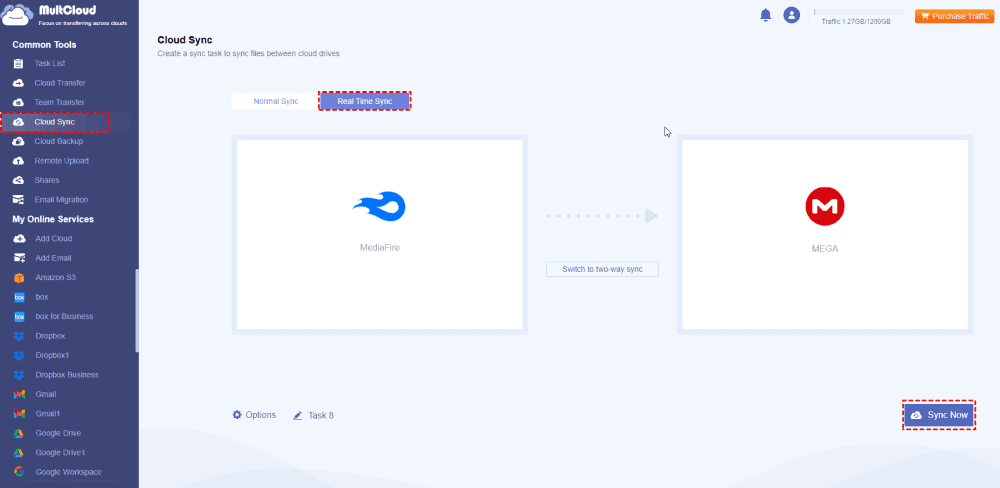Click the MediaFire flame logo
Screen dimensions: 1000x488
tap(379, 207)
